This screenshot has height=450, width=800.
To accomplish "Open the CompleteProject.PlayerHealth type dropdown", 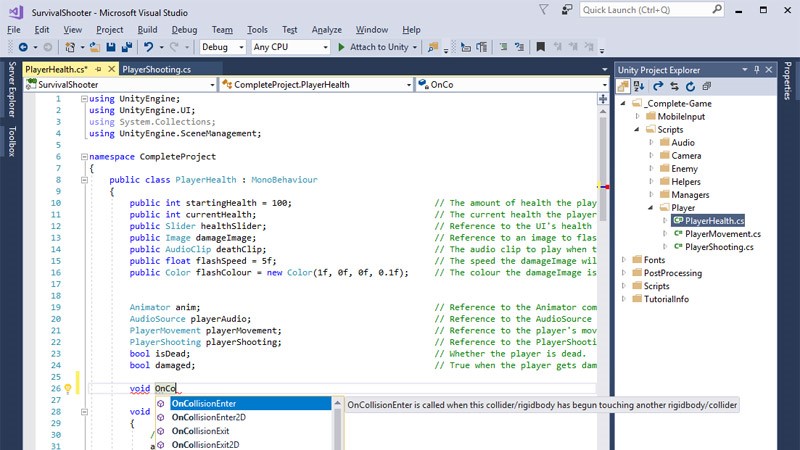I will pos(316,85).
